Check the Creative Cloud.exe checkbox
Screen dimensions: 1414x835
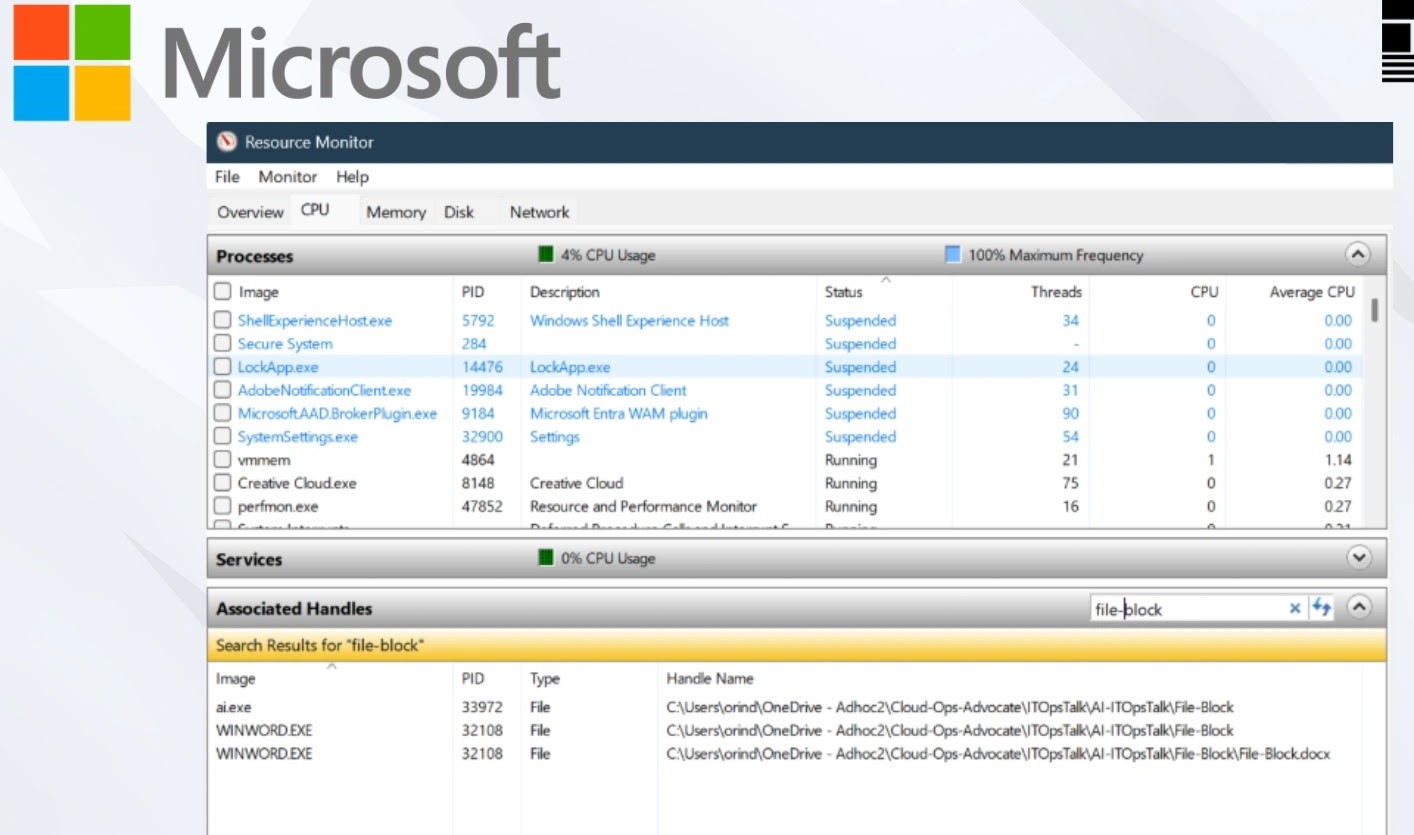click(223, 483)
